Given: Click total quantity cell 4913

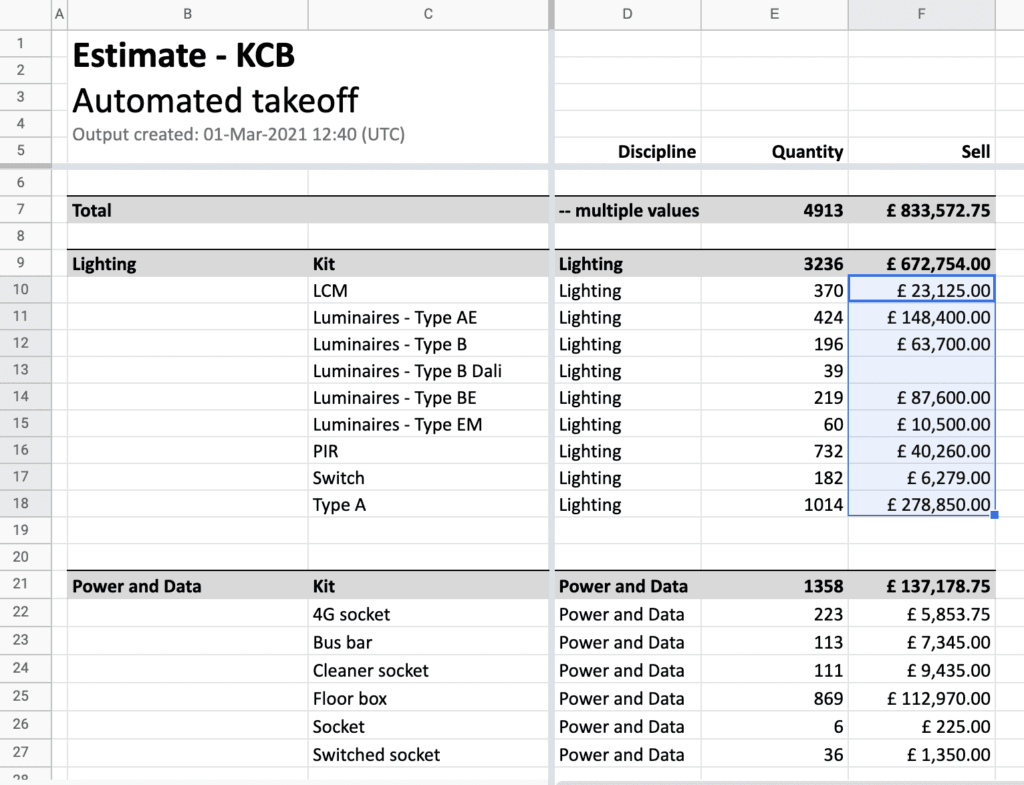Looking at the screenshot, I should (x=775, y=210).
